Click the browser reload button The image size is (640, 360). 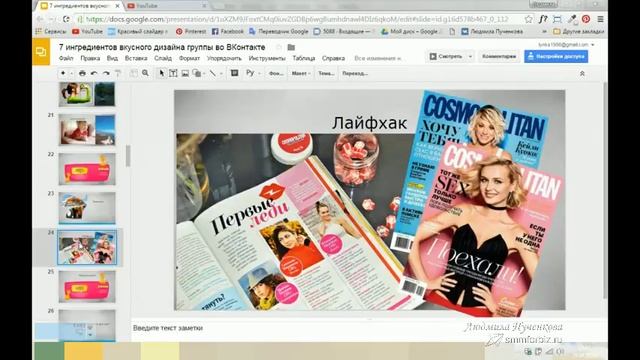point(66,19)
